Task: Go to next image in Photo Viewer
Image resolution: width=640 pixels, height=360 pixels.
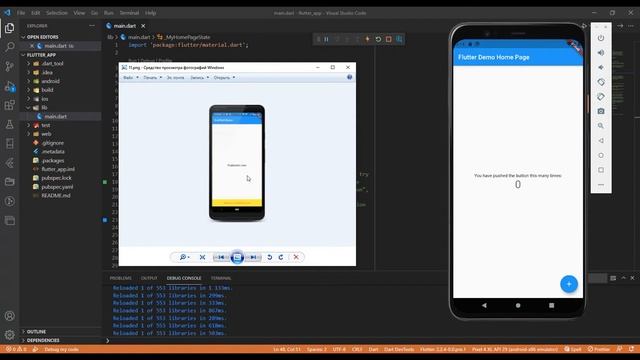Action: (x=253, y=257)
